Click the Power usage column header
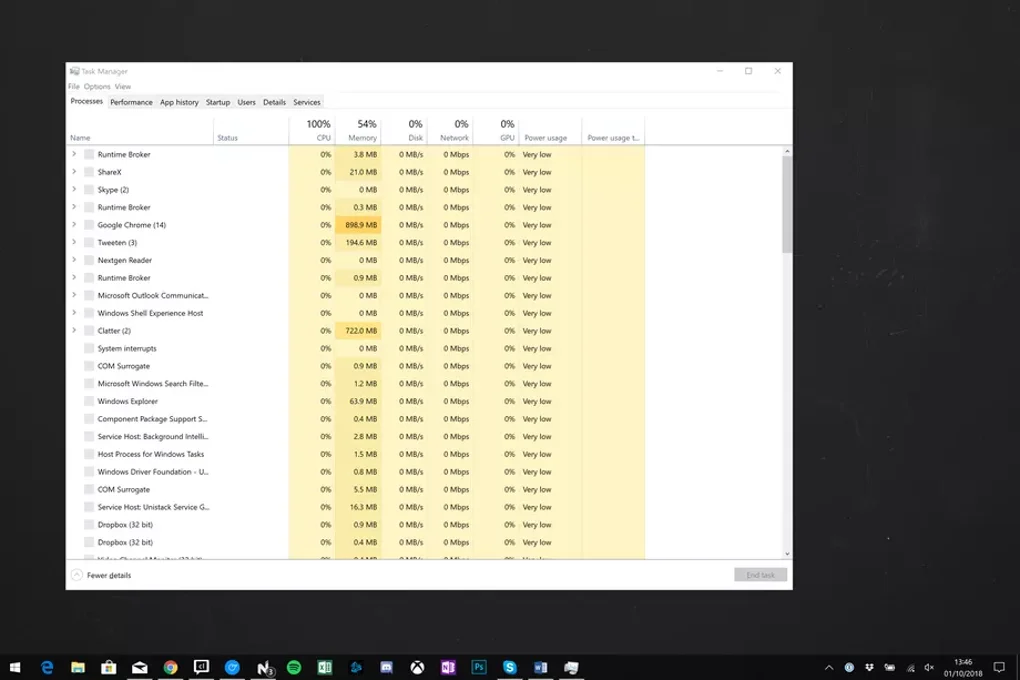Viewport: 1020px width, 680px height. (550, 131)
